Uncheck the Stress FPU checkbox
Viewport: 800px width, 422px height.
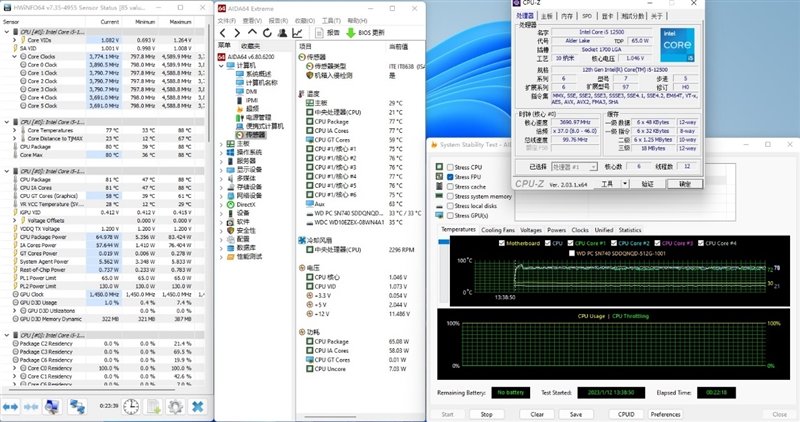point(450,177)
